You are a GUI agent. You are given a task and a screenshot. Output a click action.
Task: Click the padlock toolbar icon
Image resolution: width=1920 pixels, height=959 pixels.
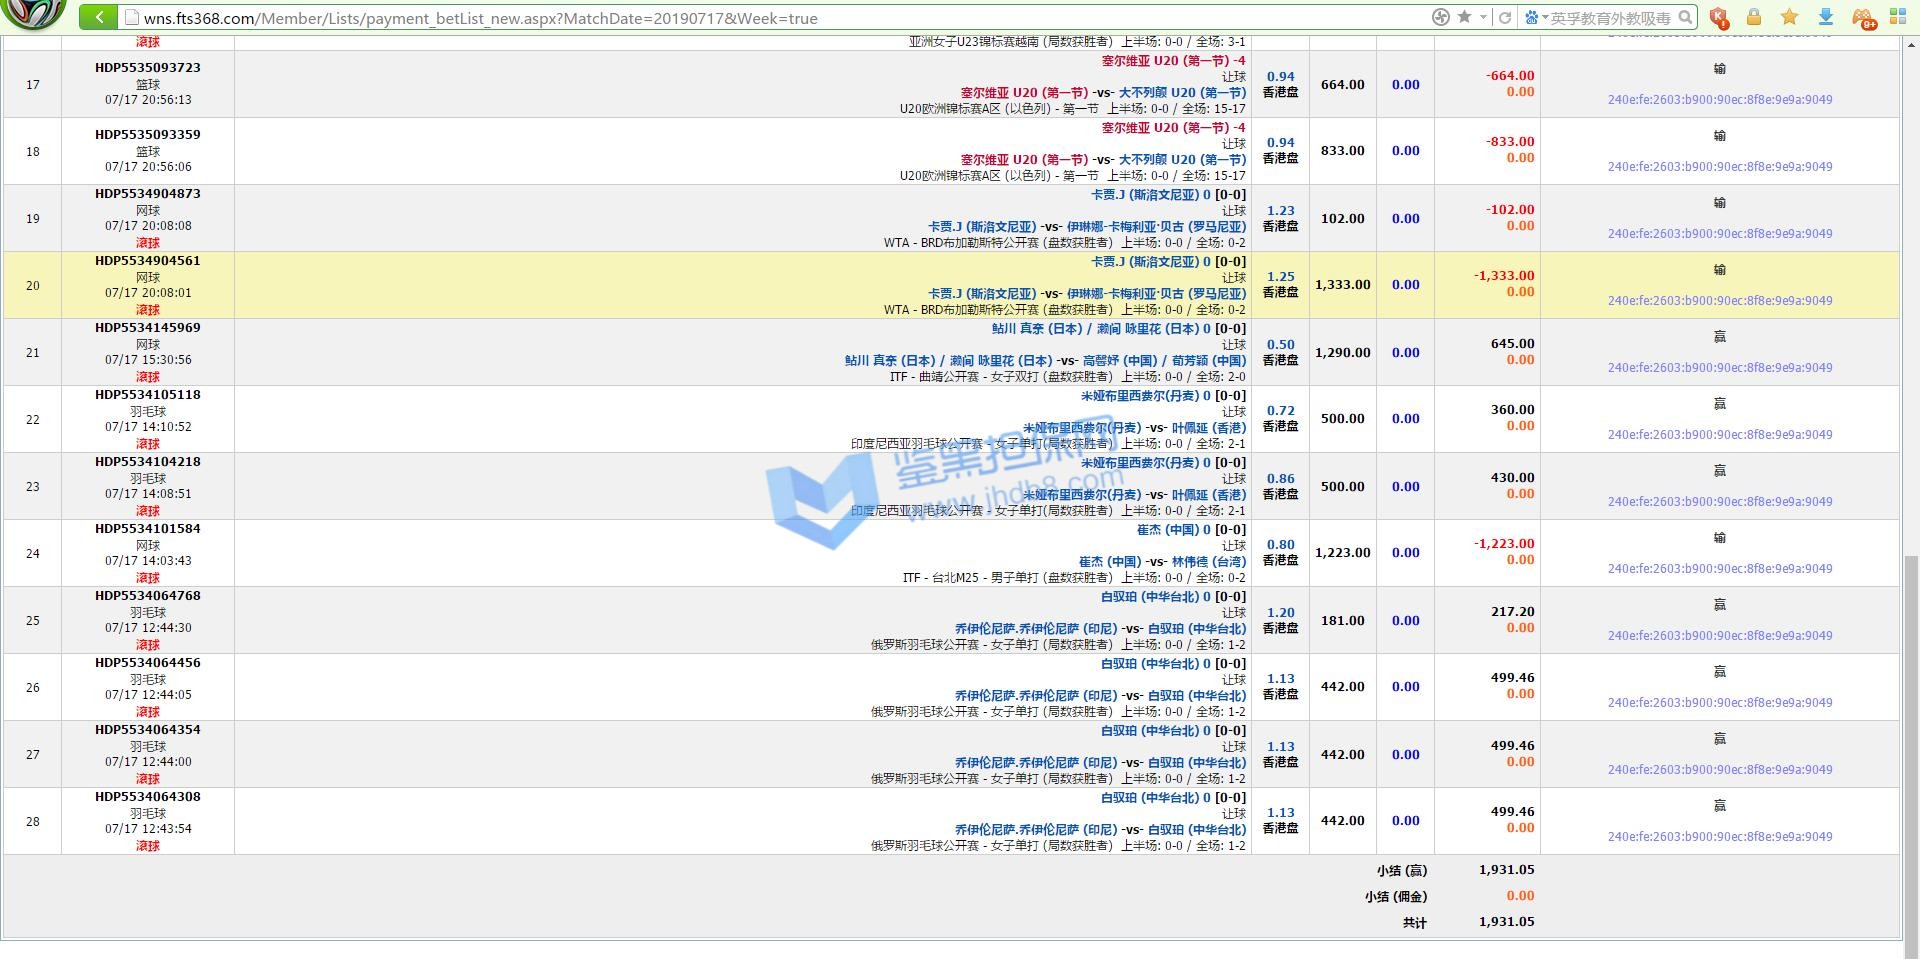pyautogui.click(x=1753, y=17)
